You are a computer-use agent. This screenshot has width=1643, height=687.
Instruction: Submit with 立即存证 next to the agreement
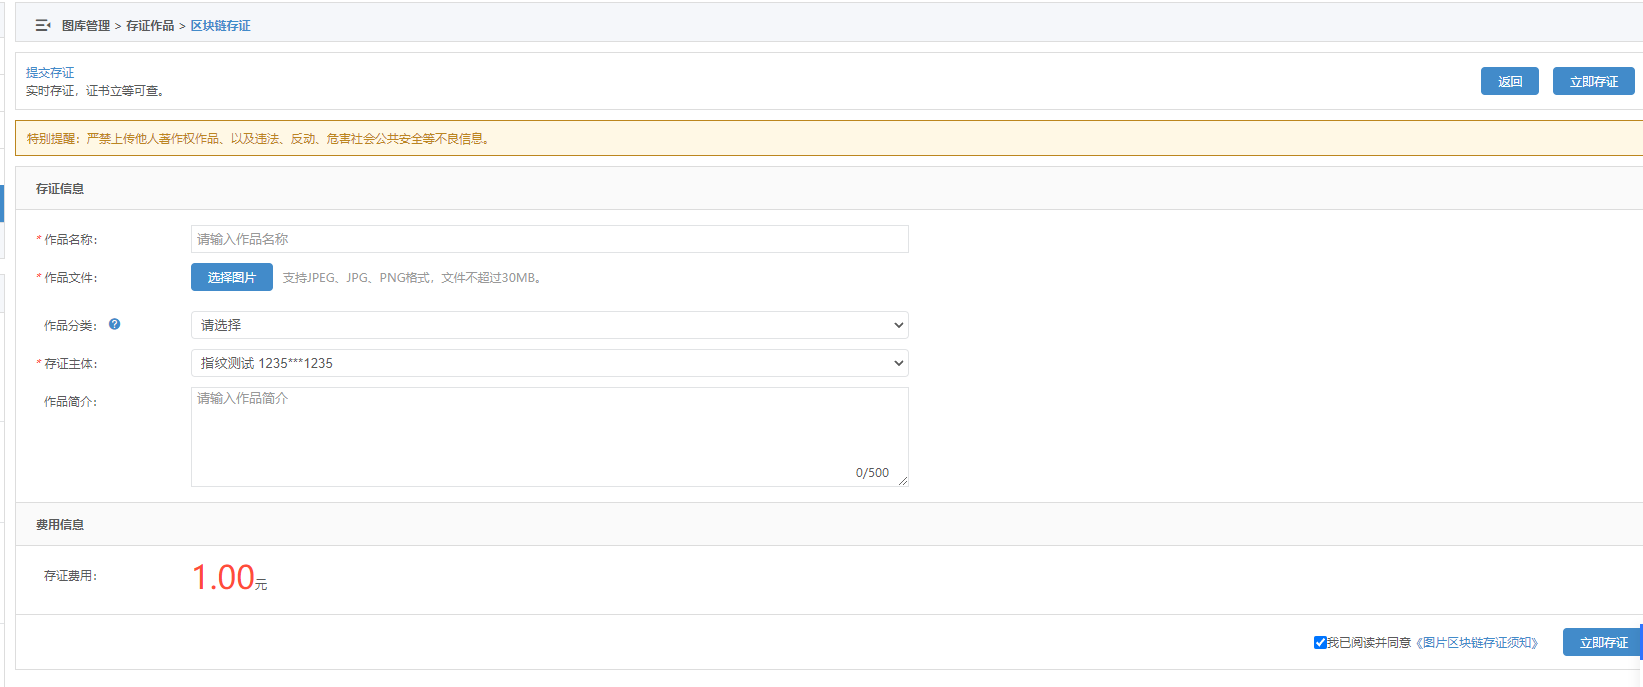(1602, 643)
